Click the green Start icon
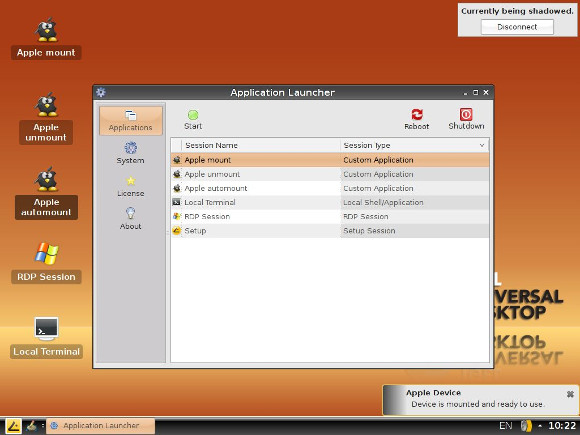 pos(193,115)
